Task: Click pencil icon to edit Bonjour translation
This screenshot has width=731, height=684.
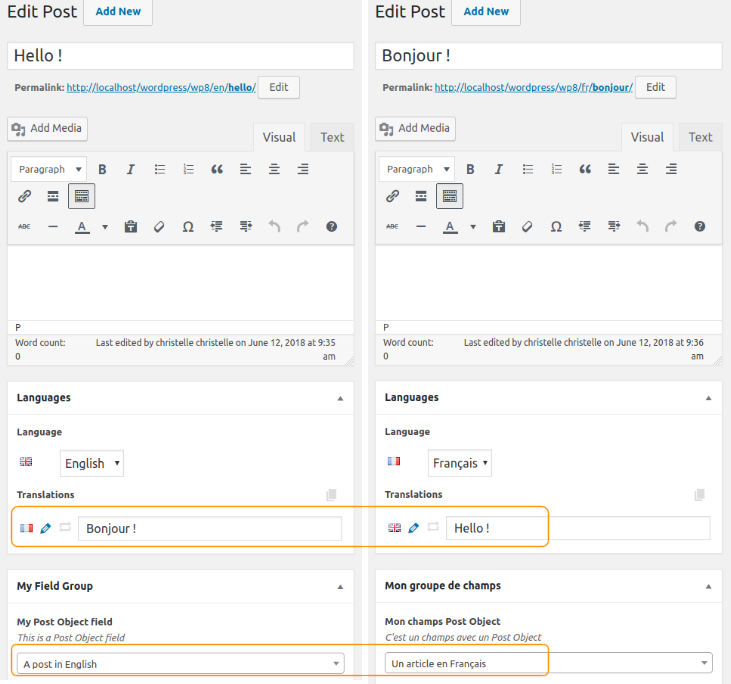Action: click(45, 528)
